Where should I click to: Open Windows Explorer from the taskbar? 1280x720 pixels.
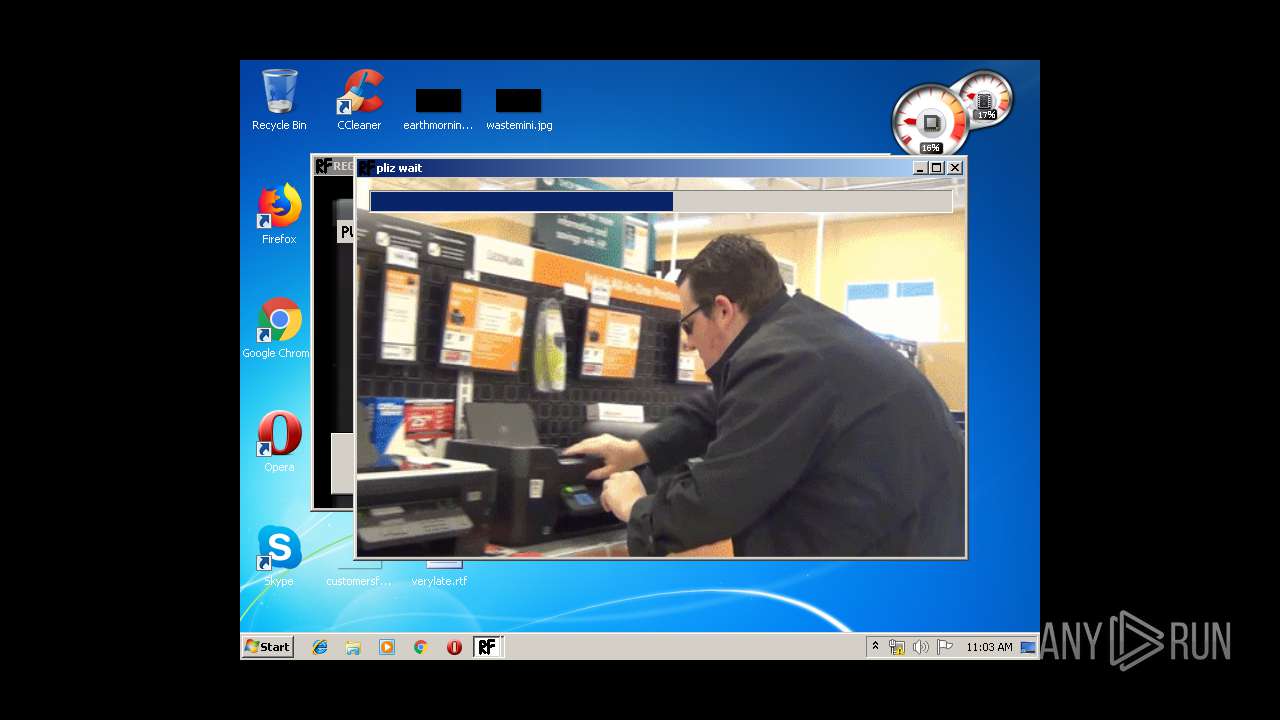point(353,647)
